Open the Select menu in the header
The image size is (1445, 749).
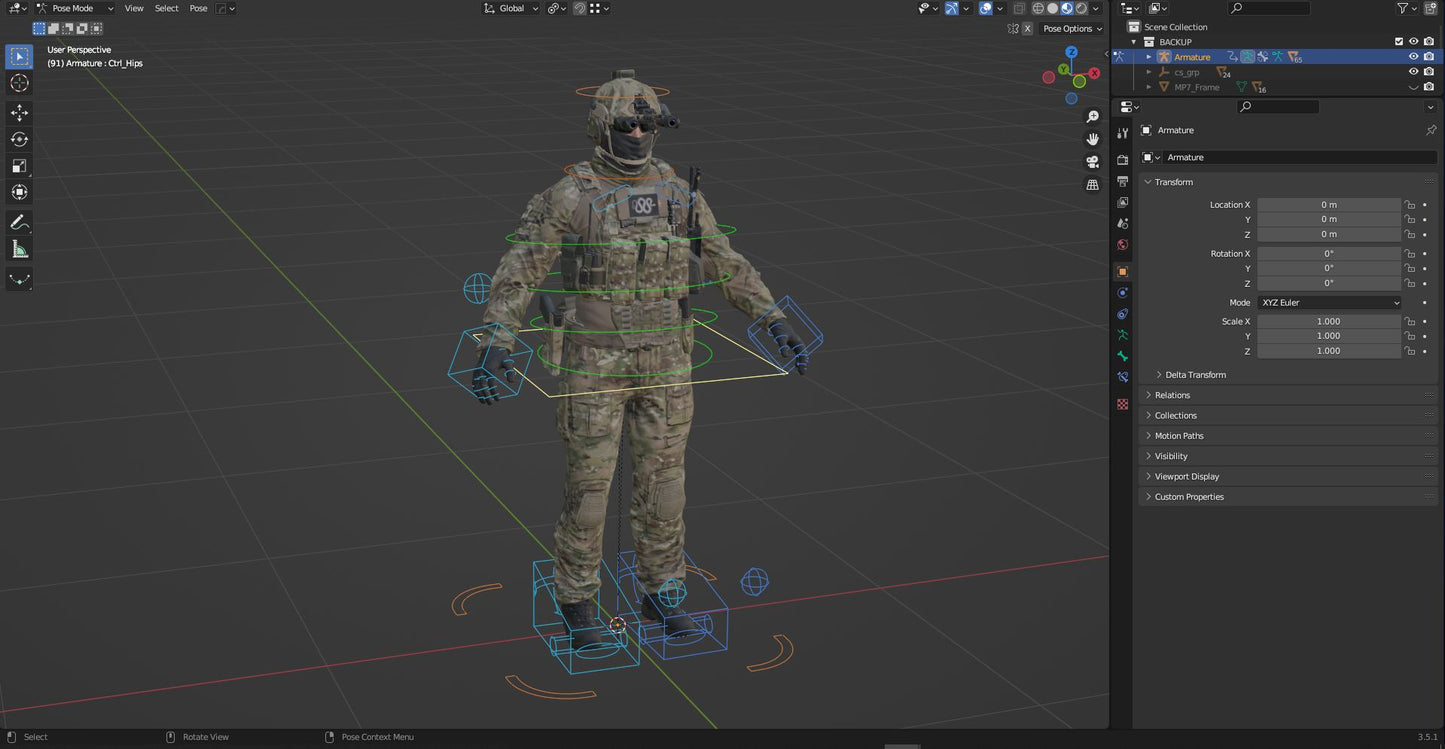[x=166, y=8]
